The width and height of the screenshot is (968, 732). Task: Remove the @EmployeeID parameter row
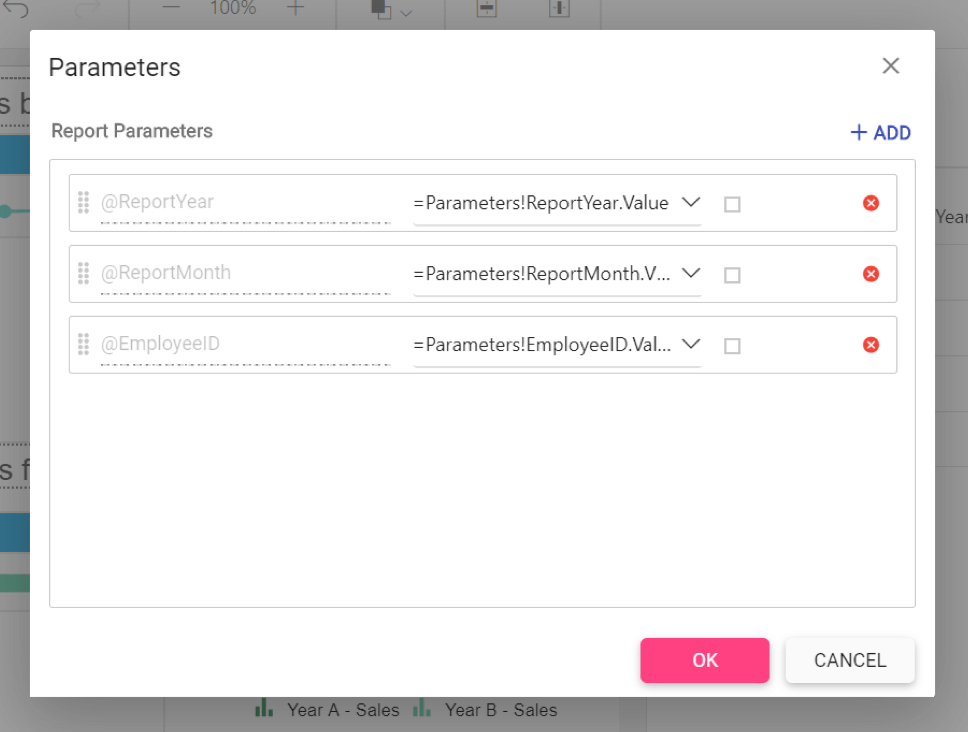(x=870, y=345)
